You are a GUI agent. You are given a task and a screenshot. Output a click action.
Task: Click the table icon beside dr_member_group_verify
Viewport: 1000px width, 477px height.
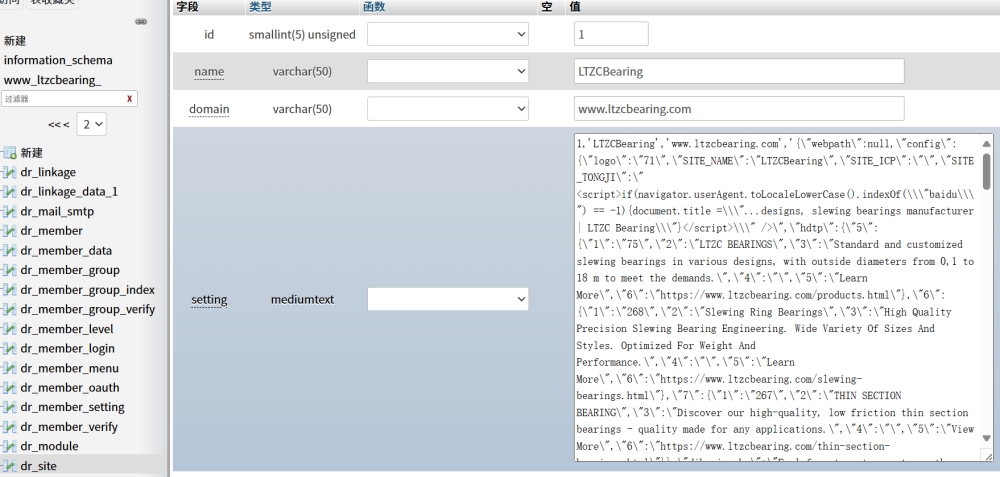click(x=9, y=309)
